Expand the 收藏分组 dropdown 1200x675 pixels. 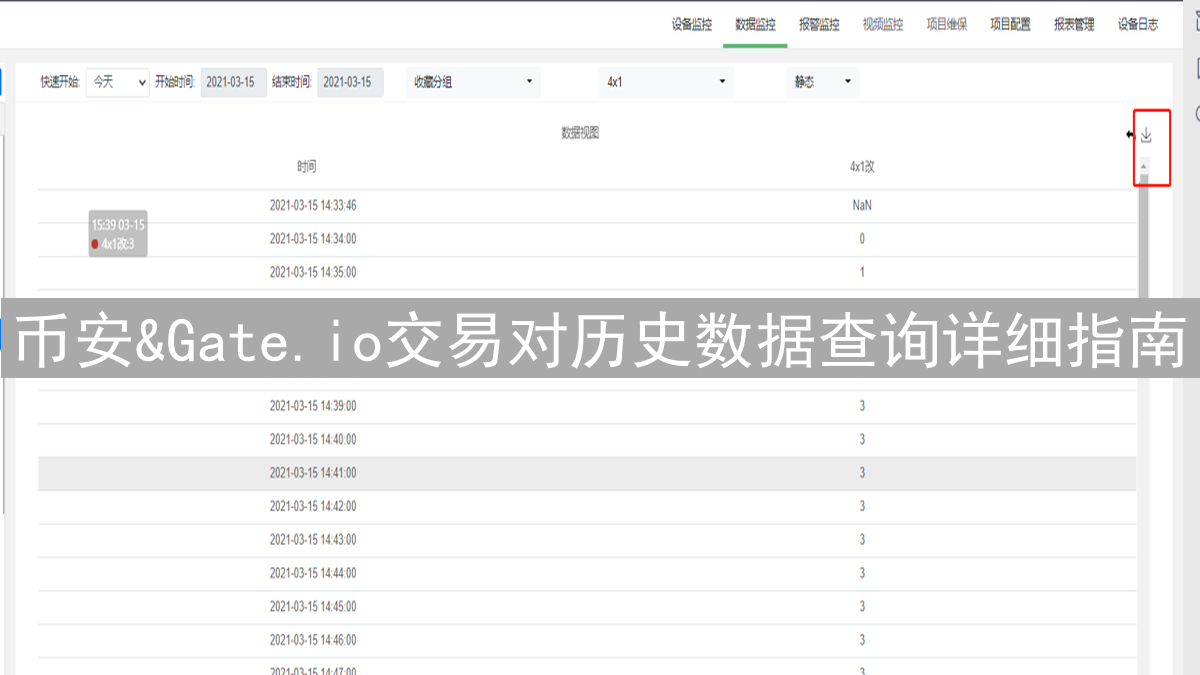click(473, 82)
